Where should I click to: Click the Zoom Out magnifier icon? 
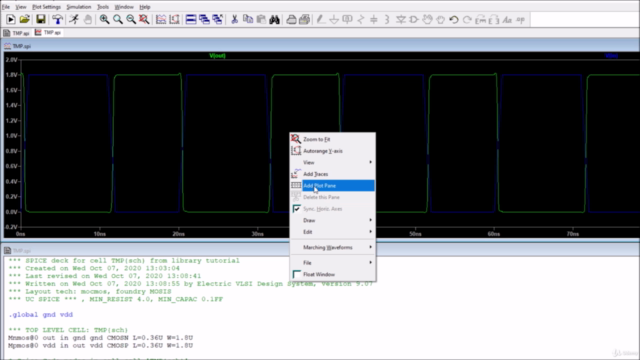pyautogui.click(x=131, y=19)
